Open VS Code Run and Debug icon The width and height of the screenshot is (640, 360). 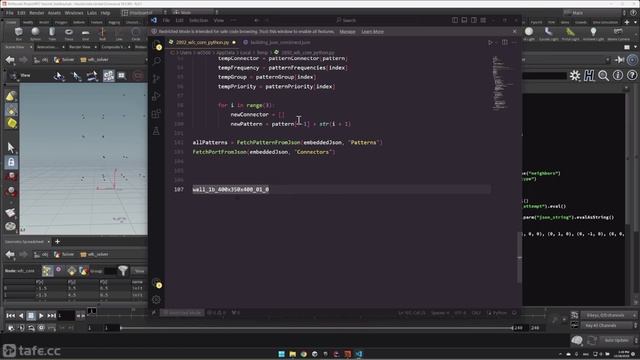pyautogui.click(x=156, y=96)
